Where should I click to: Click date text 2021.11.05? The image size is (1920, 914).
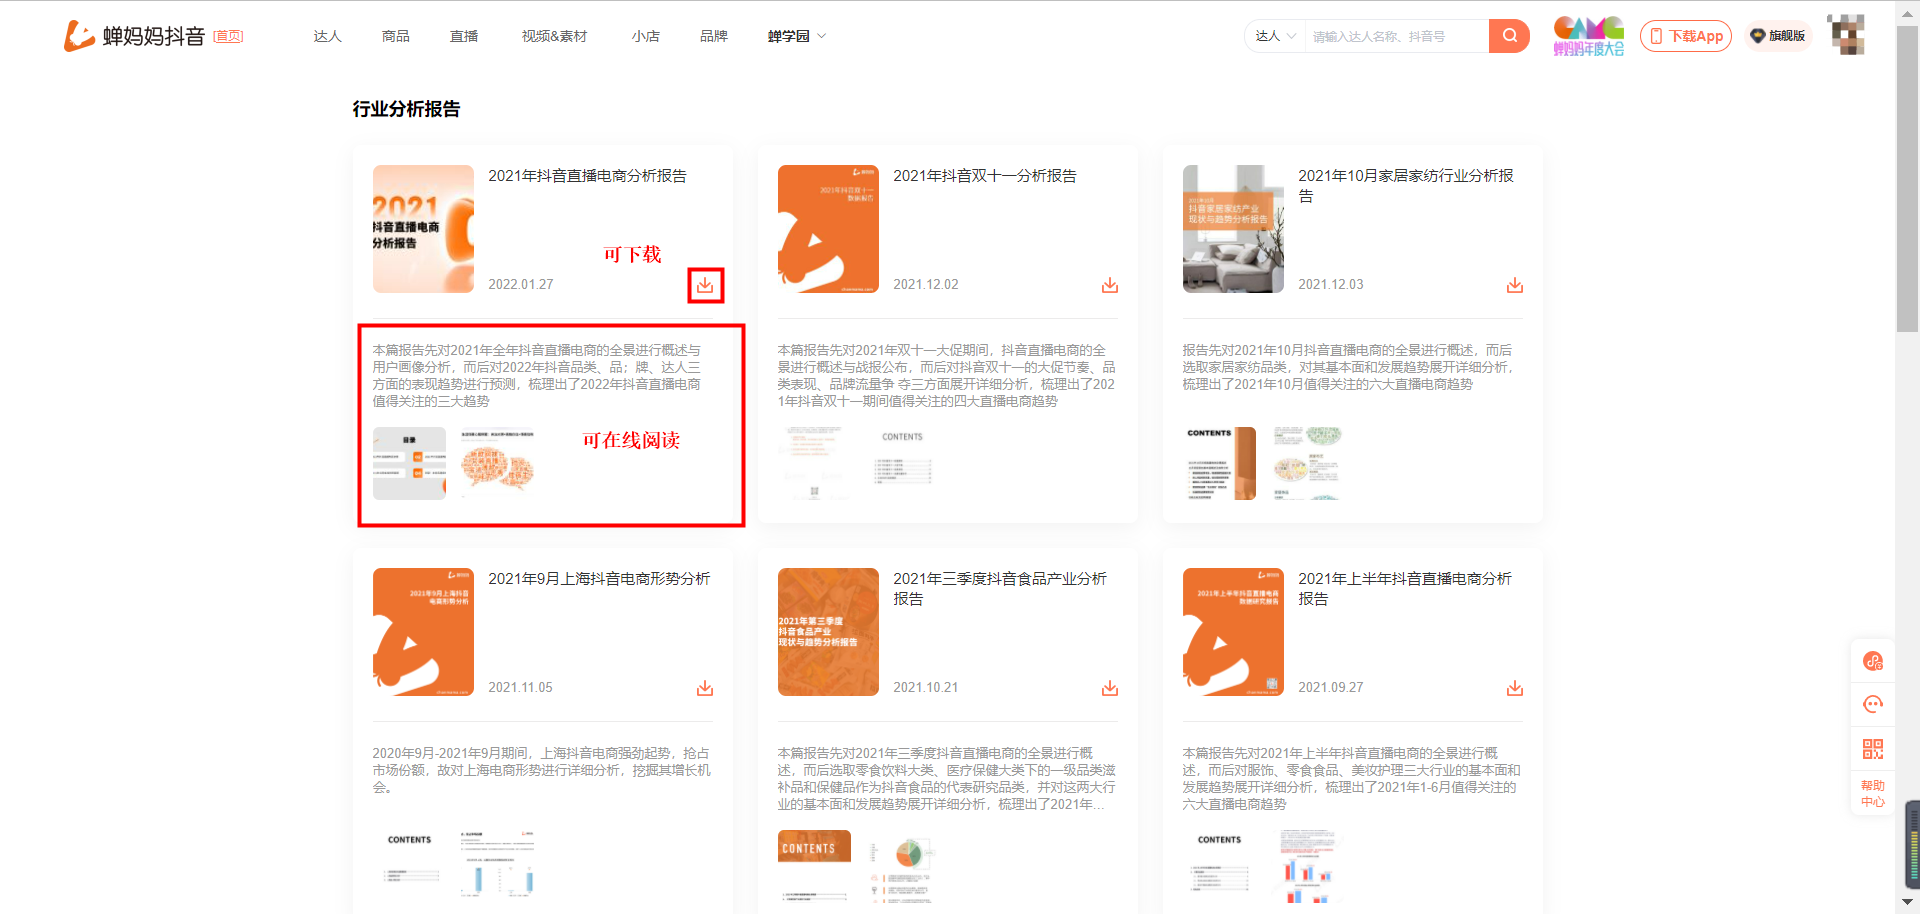point(520,688)
